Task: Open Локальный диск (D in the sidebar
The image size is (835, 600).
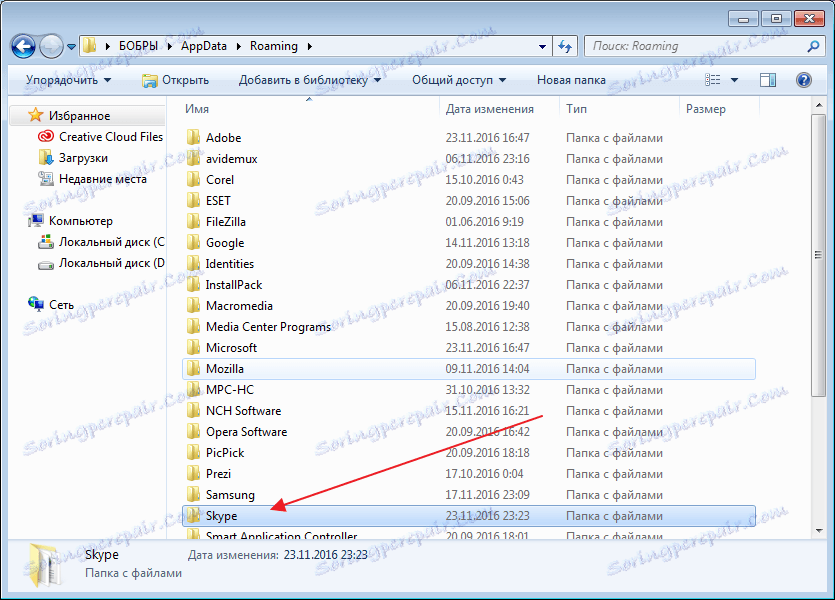Action: [x=111, y=263]
